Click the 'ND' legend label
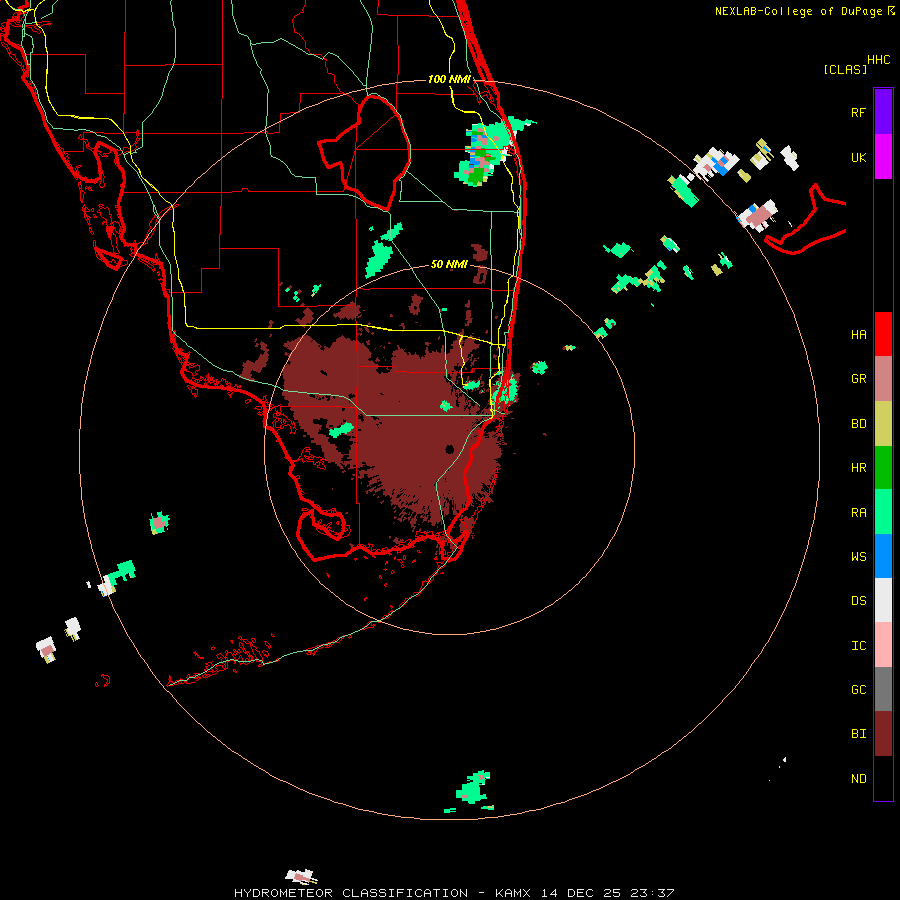Viewport: 900px width, 900px height. pyautogui.click(x=859, y=779)
